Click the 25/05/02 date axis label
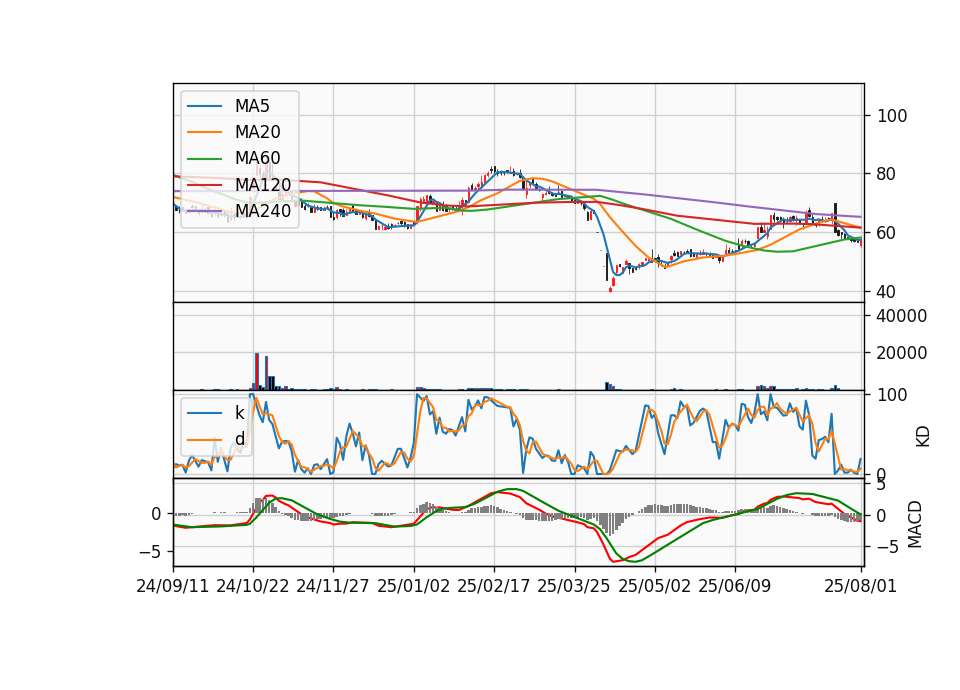 654,586
